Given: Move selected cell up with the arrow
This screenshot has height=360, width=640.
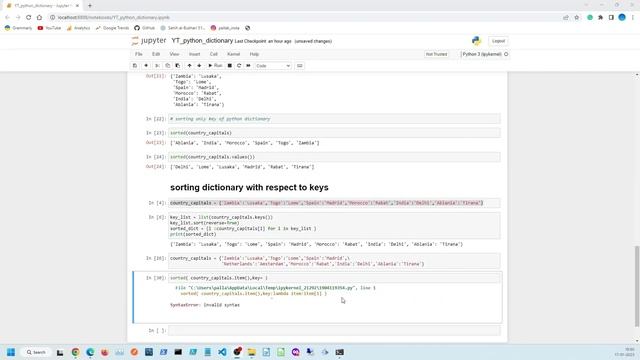Looking at the screenshot, I should pyautogui.click(x=189, y=66).
